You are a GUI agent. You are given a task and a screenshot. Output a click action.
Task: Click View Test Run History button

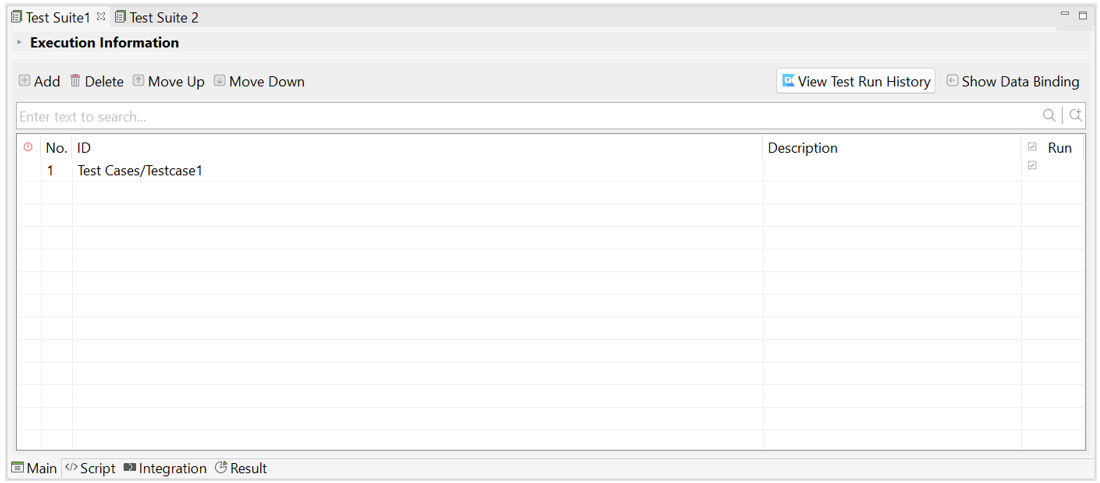856,82
